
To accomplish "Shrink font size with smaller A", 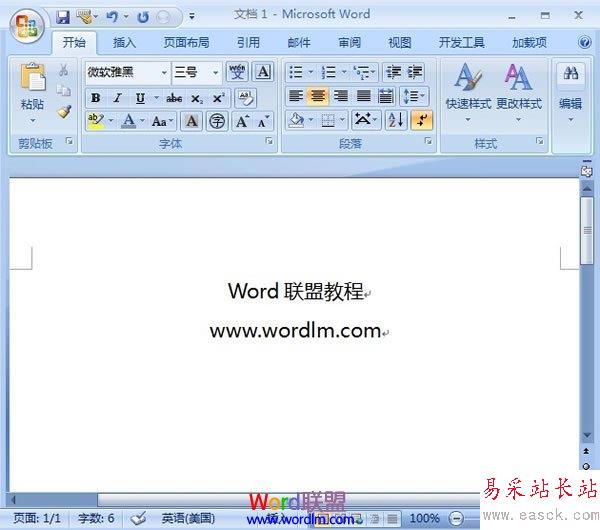I will [x=263, y=122].
